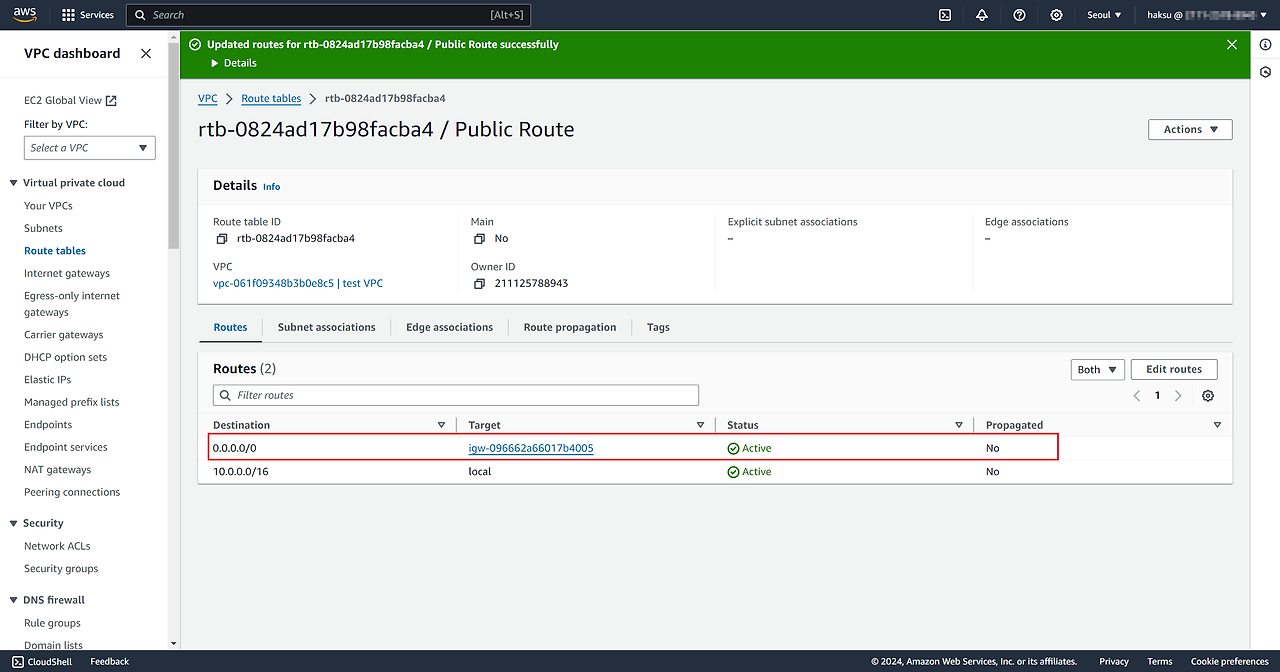Screen dimensions: 1280x672
Task: Open the notifications bell icon
Action: point(982,15)
